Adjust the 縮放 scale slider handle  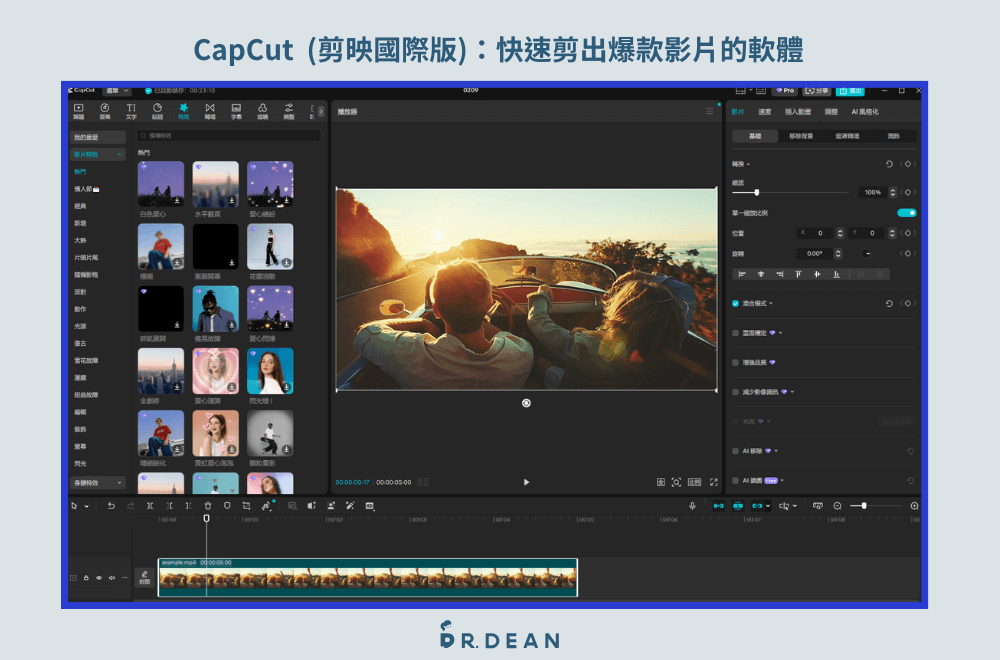(757, 192)
